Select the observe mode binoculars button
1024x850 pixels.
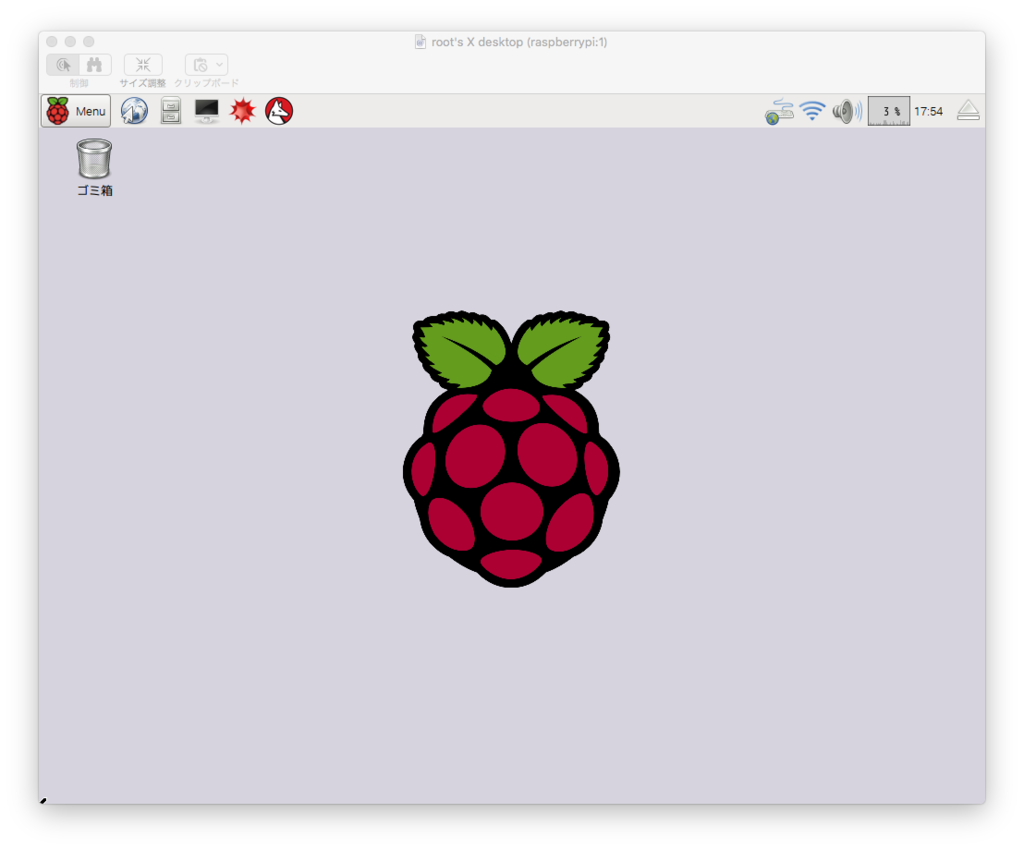[x=95, y=65]
